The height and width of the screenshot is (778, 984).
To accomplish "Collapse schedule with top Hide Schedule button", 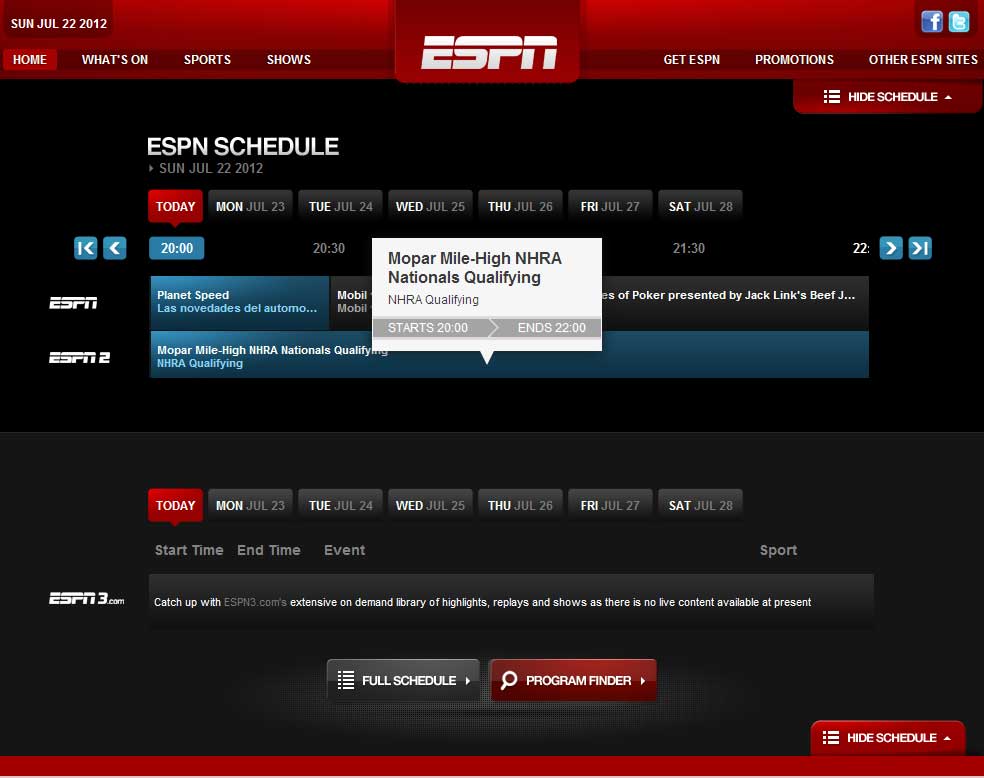I will coord(887,97).
